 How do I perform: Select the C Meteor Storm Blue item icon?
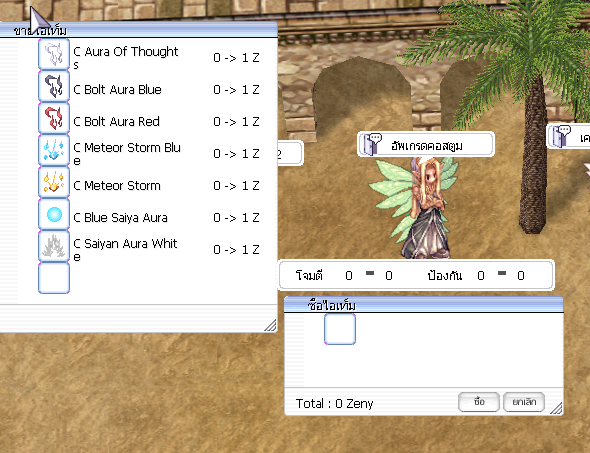pyautogui.click(x=54, y=150)
